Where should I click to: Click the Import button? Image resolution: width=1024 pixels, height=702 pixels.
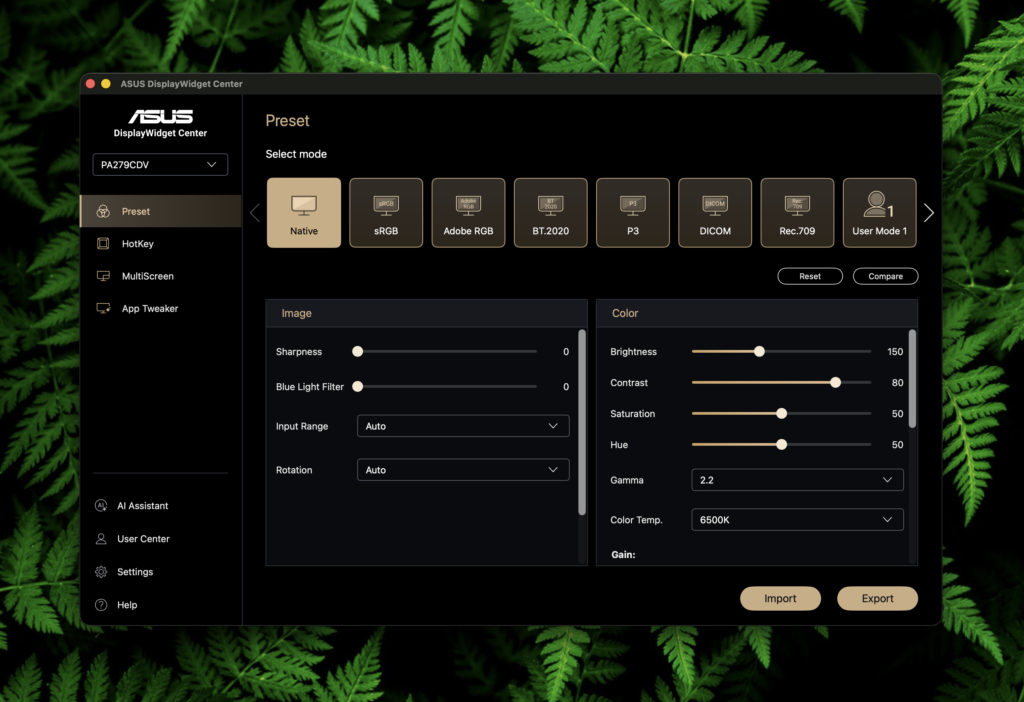(780, 598)
